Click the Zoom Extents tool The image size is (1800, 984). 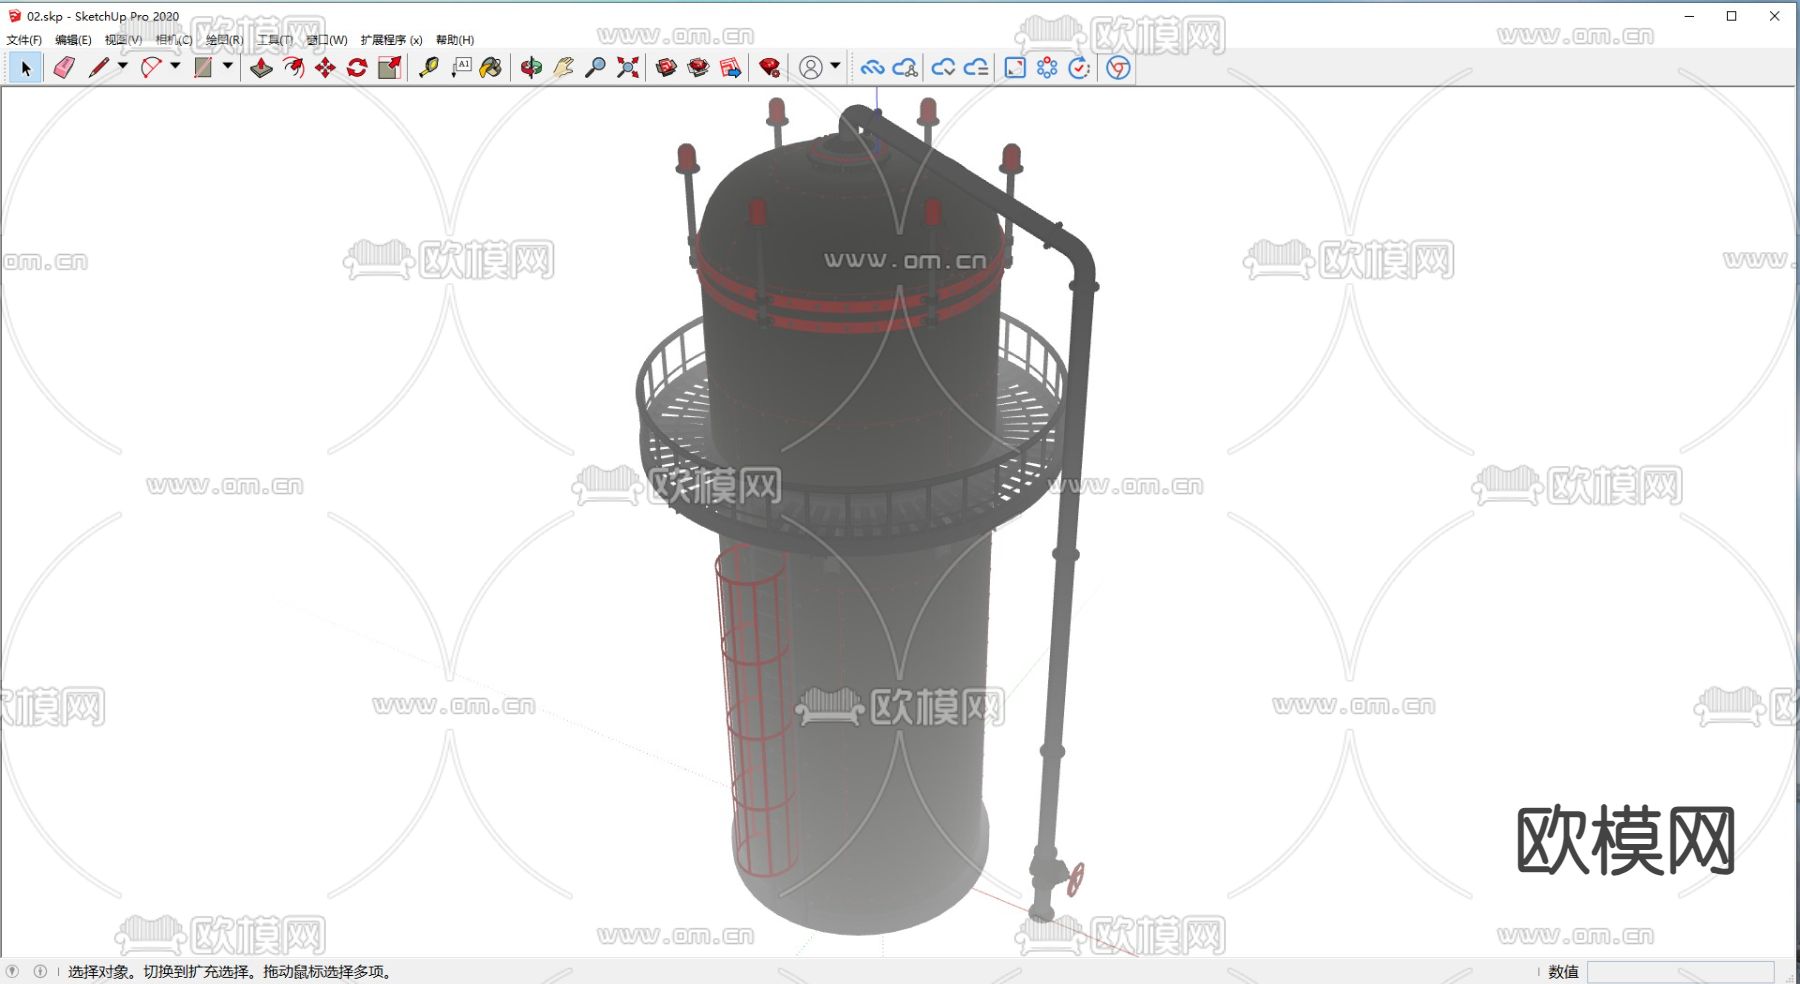click(628, 68)
